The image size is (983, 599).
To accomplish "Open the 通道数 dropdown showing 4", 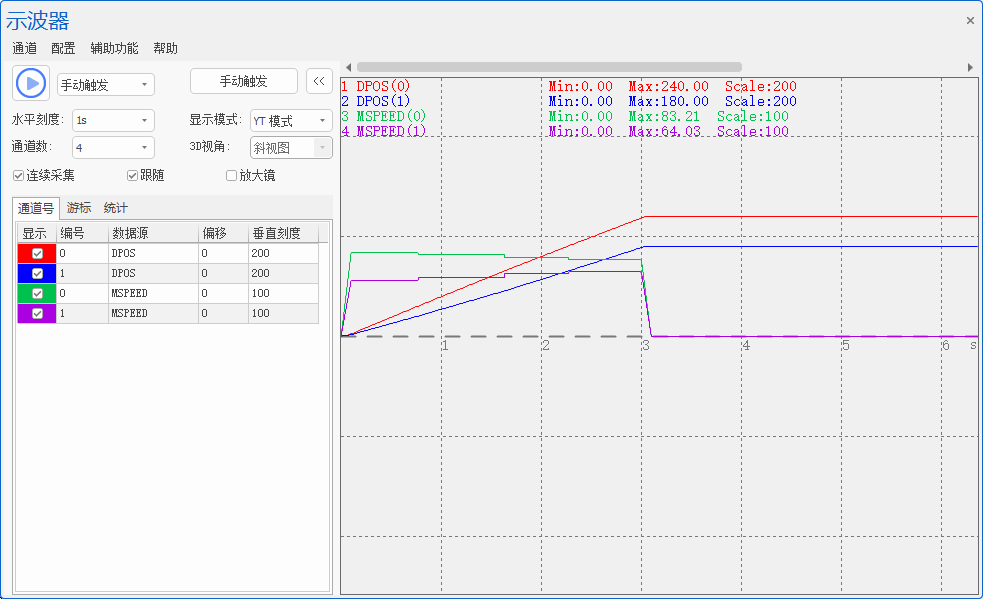I will (113, 147).
